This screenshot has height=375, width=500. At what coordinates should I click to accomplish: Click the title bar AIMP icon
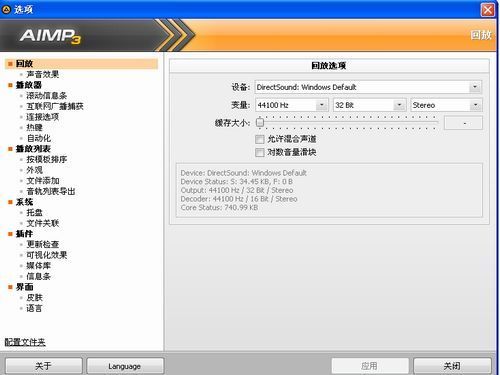pos(6,10)
